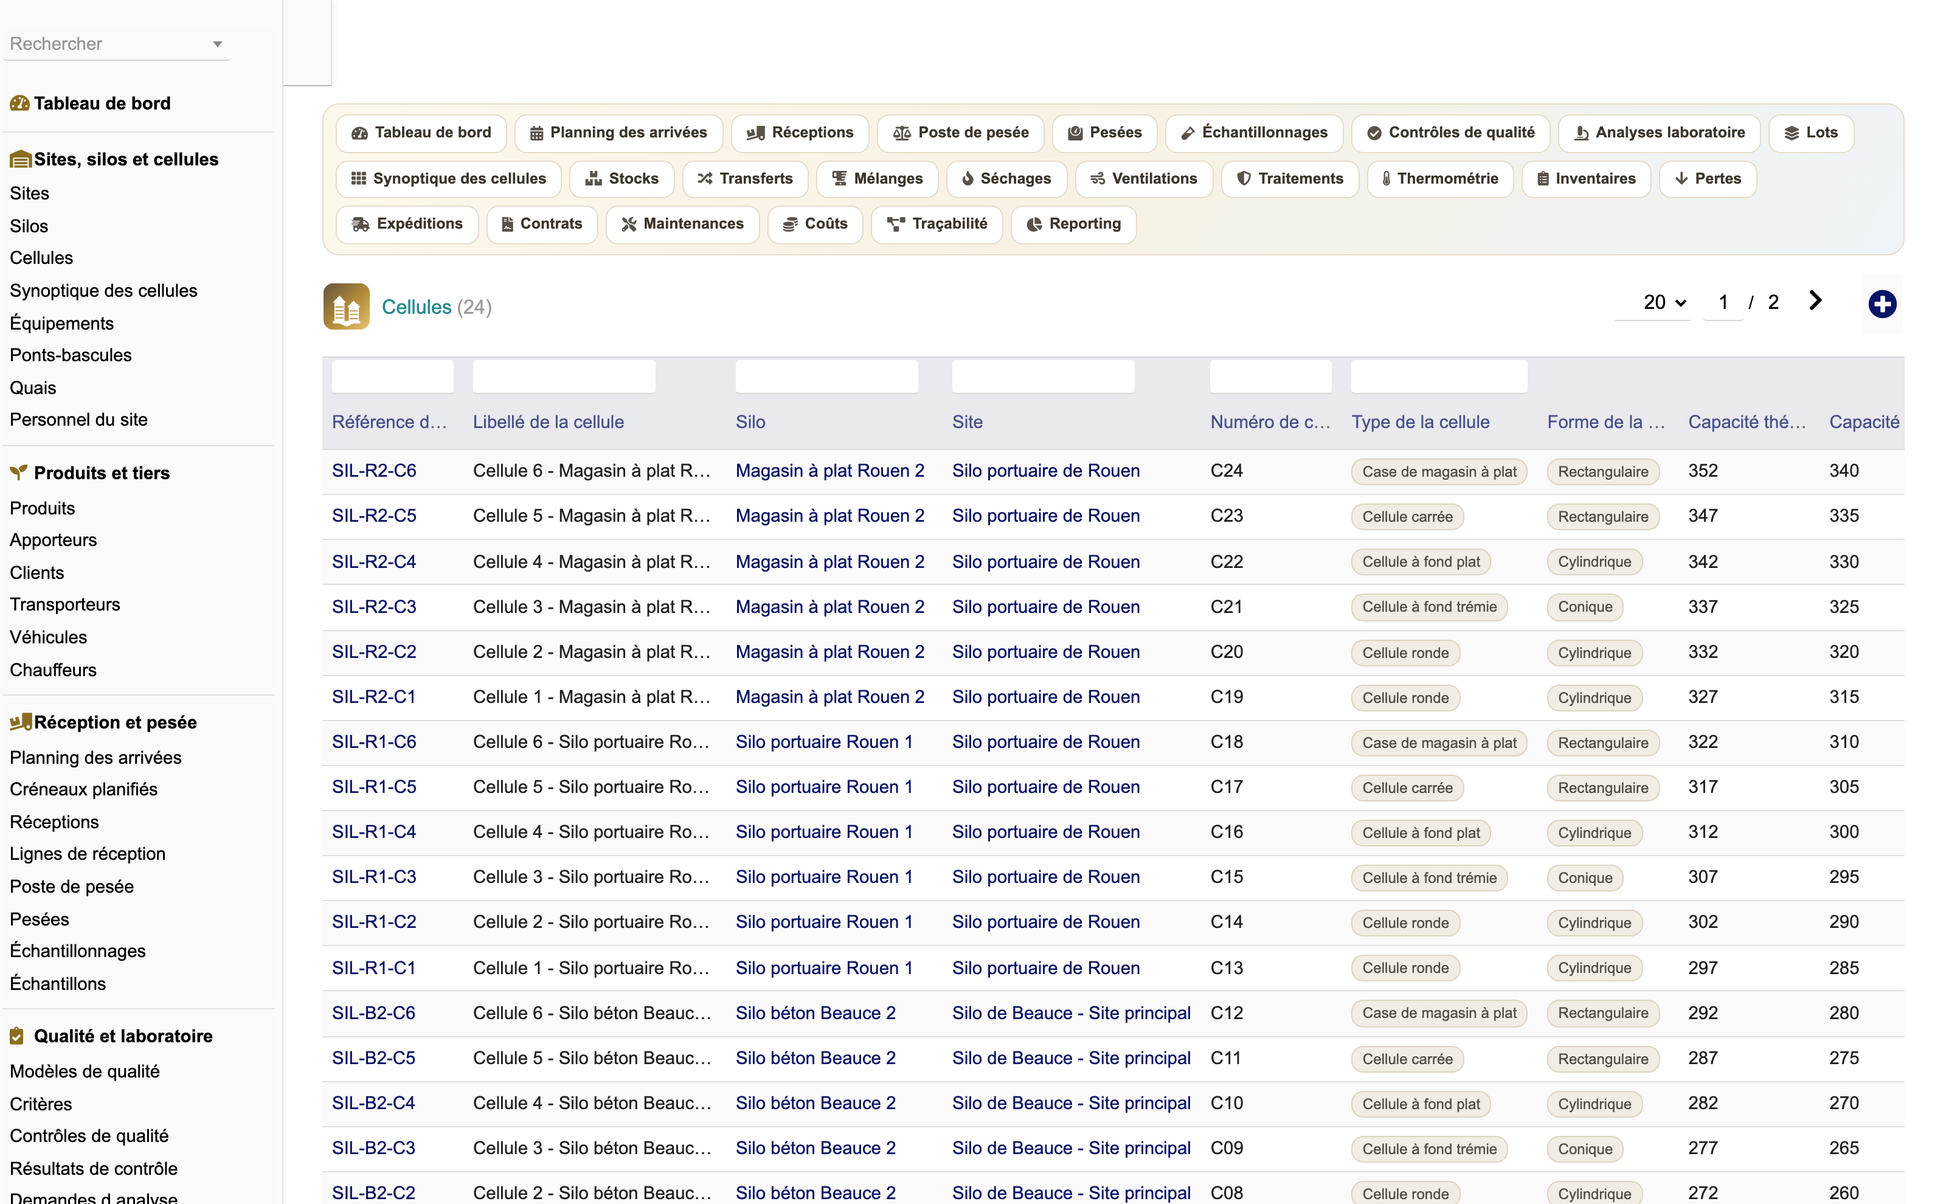The image size is (1946, 1204).
Task: Open Mélanges toolbar button
Action: click(877, 179)
